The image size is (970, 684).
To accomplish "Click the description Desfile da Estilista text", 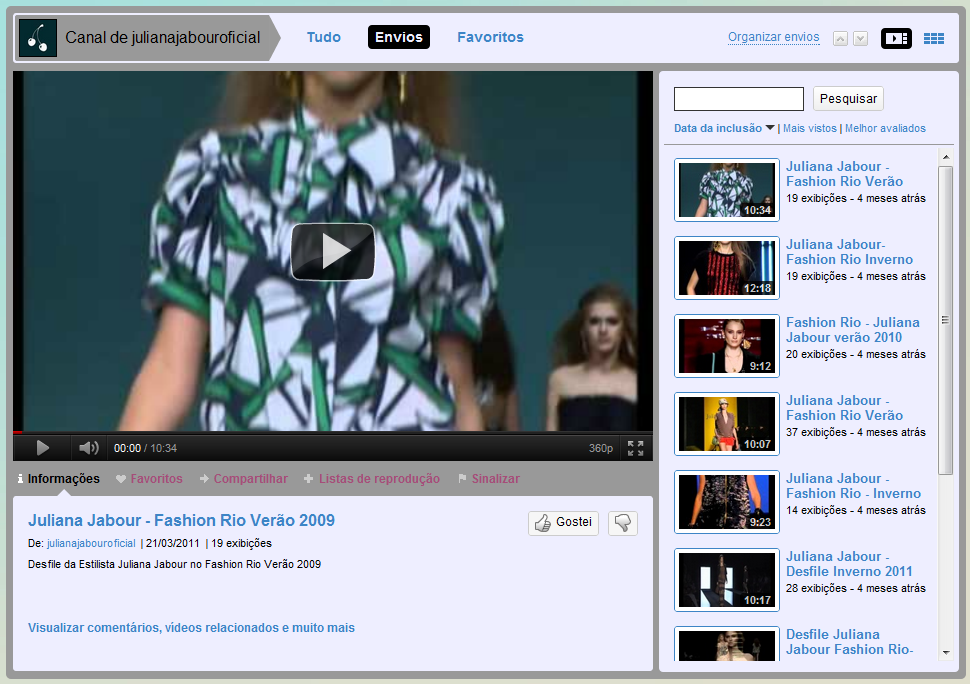I will pyautogui.click(x=174, y=564).
